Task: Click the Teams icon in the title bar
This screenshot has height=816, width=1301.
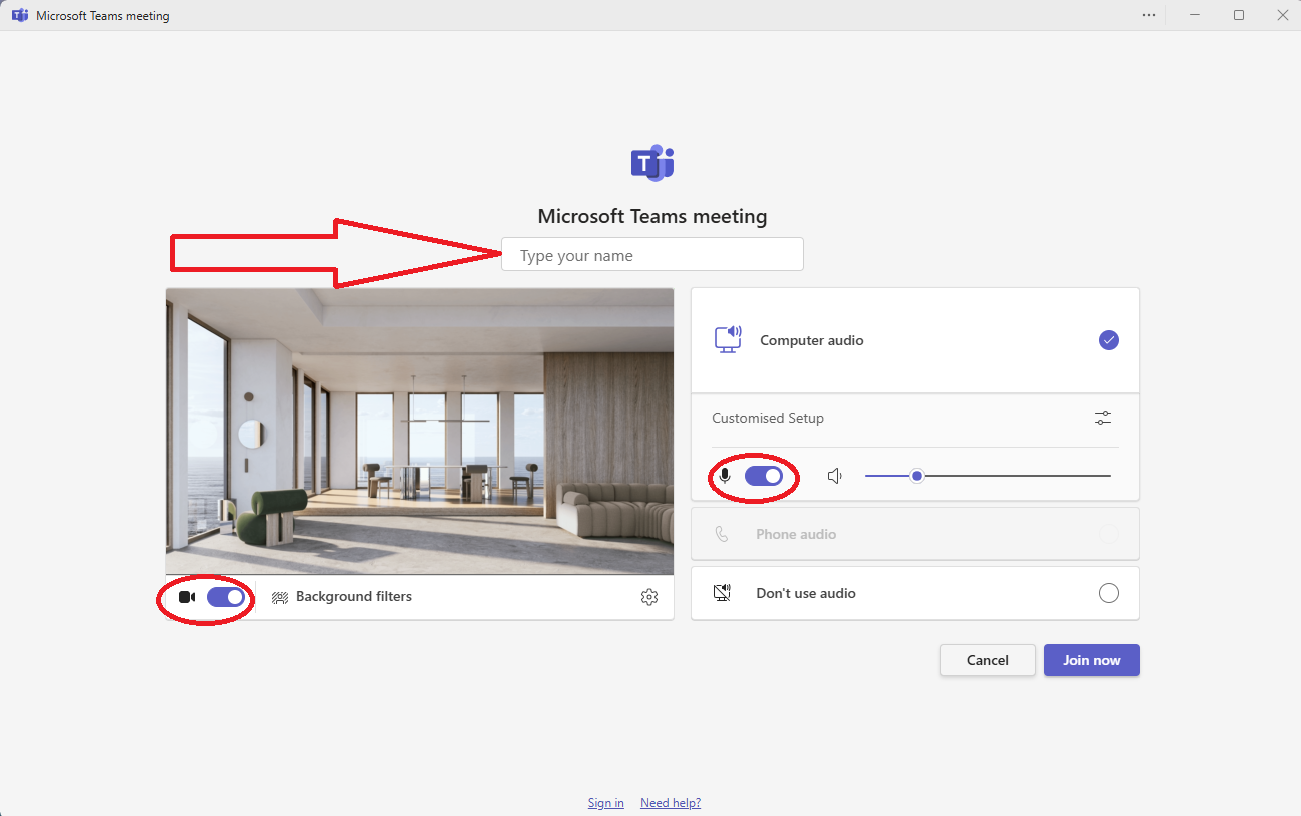Action: [x=19, y=15]
